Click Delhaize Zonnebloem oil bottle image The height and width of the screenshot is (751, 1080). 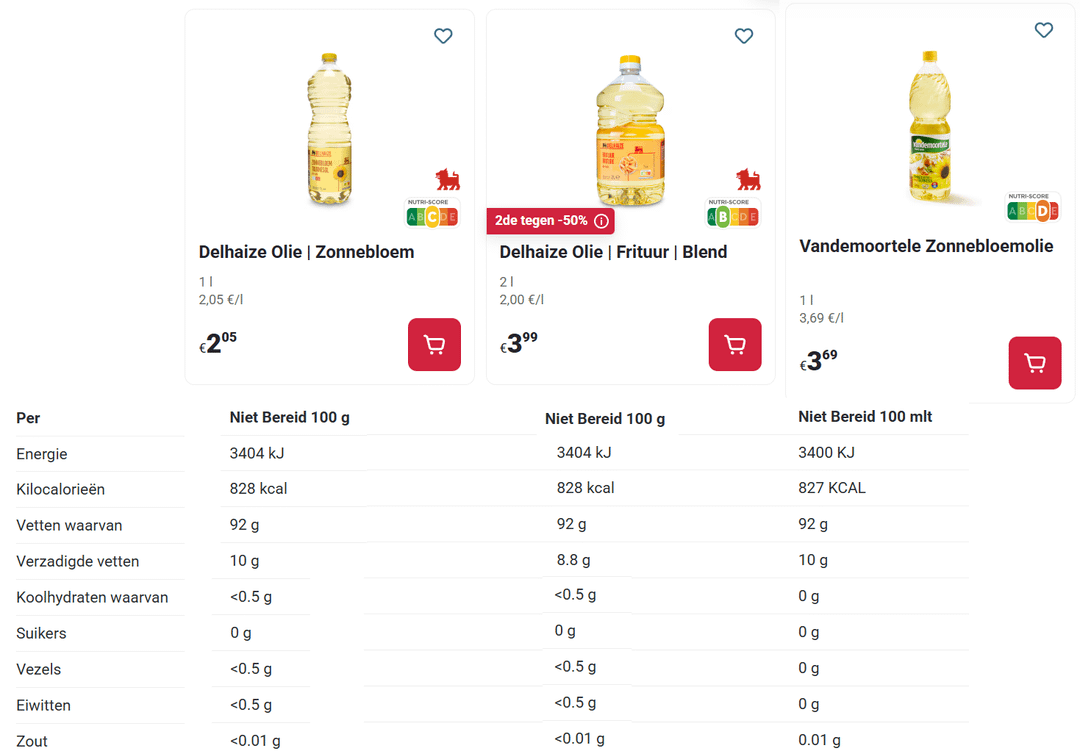pyautogui.click(x=329, y=130)
